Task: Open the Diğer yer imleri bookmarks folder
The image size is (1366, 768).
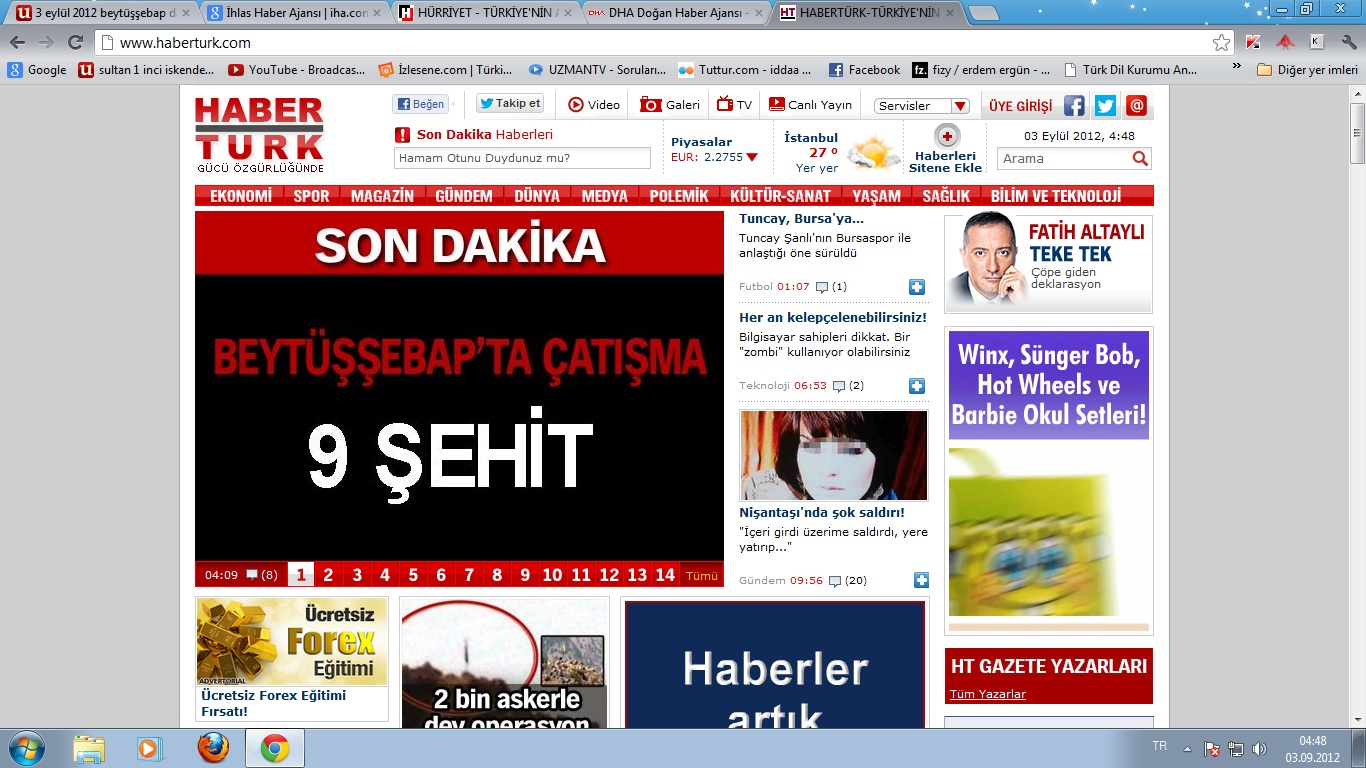Action: pos(1307,70)
